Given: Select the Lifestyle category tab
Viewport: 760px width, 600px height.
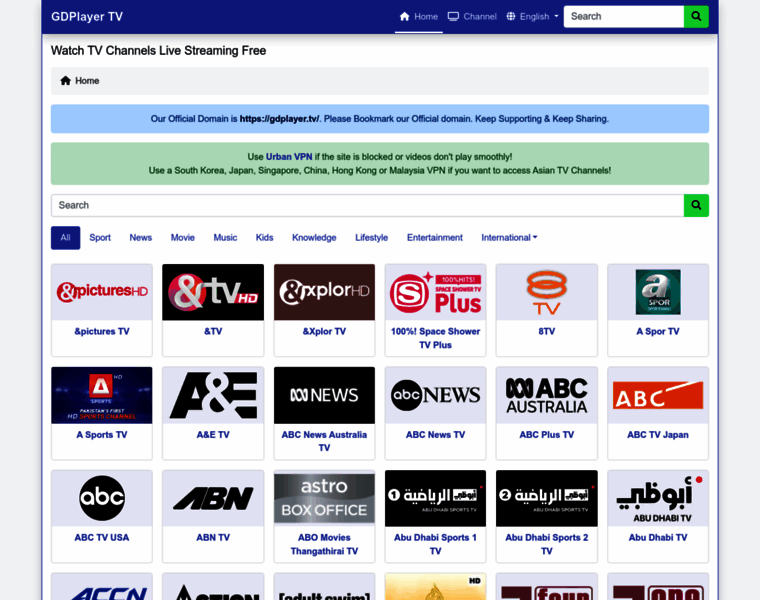Looking at the screenshot, I should pyautogui.click(x=371, y=237).
